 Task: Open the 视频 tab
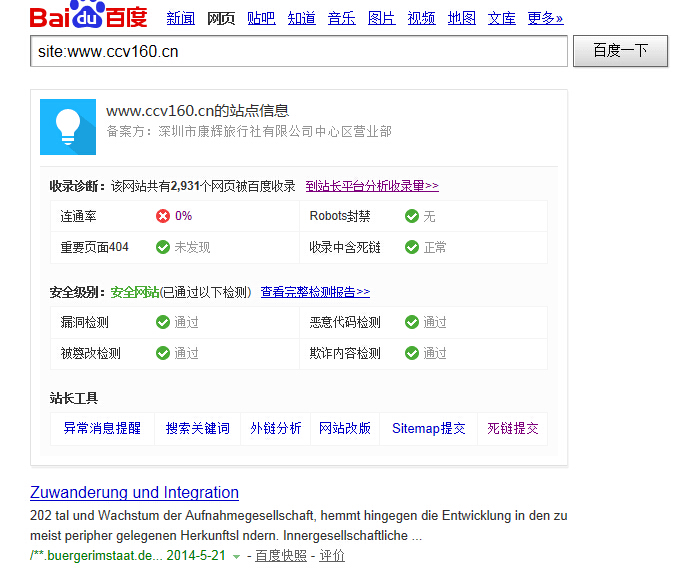click(x=421, y=19)
